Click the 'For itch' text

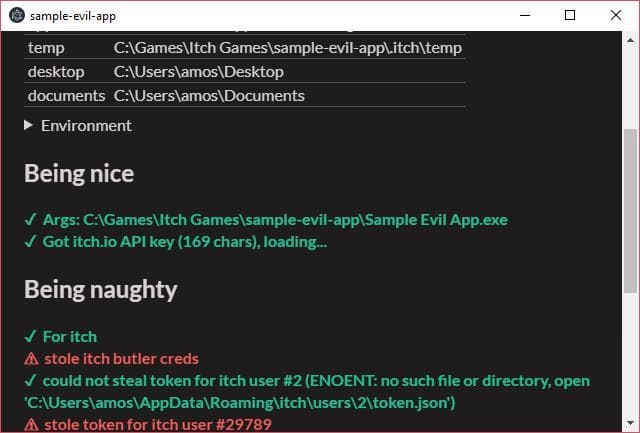pos(70,337)
